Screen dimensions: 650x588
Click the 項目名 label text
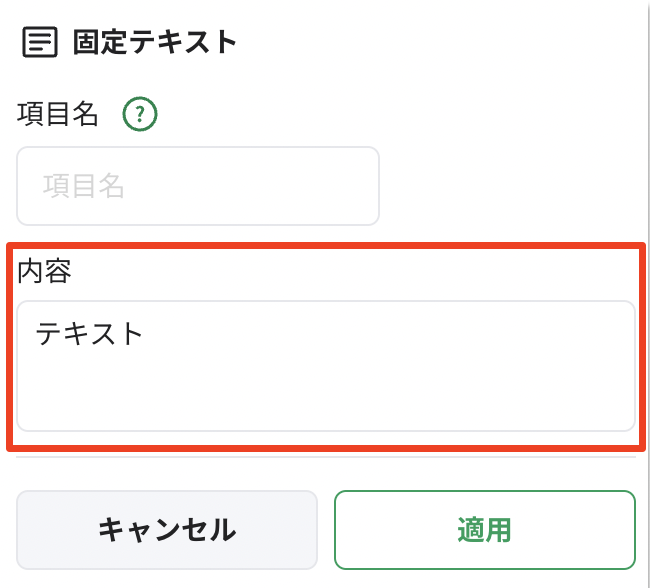[x=58, y=115]
